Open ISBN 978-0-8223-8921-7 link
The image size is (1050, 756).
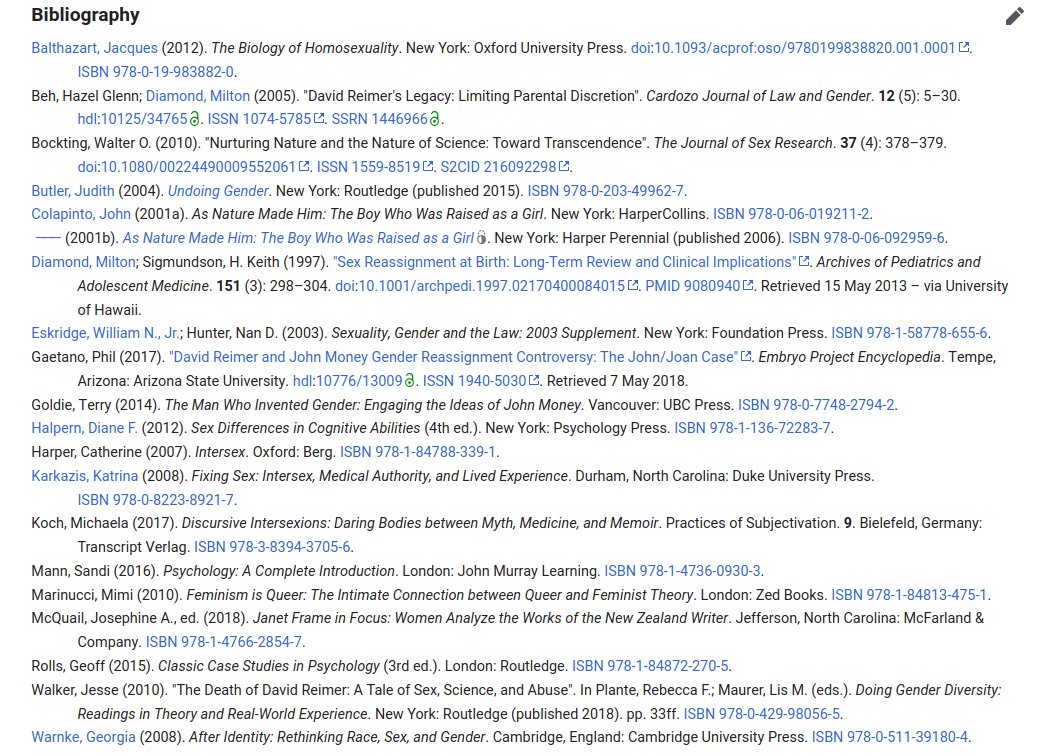click(155, 500)
